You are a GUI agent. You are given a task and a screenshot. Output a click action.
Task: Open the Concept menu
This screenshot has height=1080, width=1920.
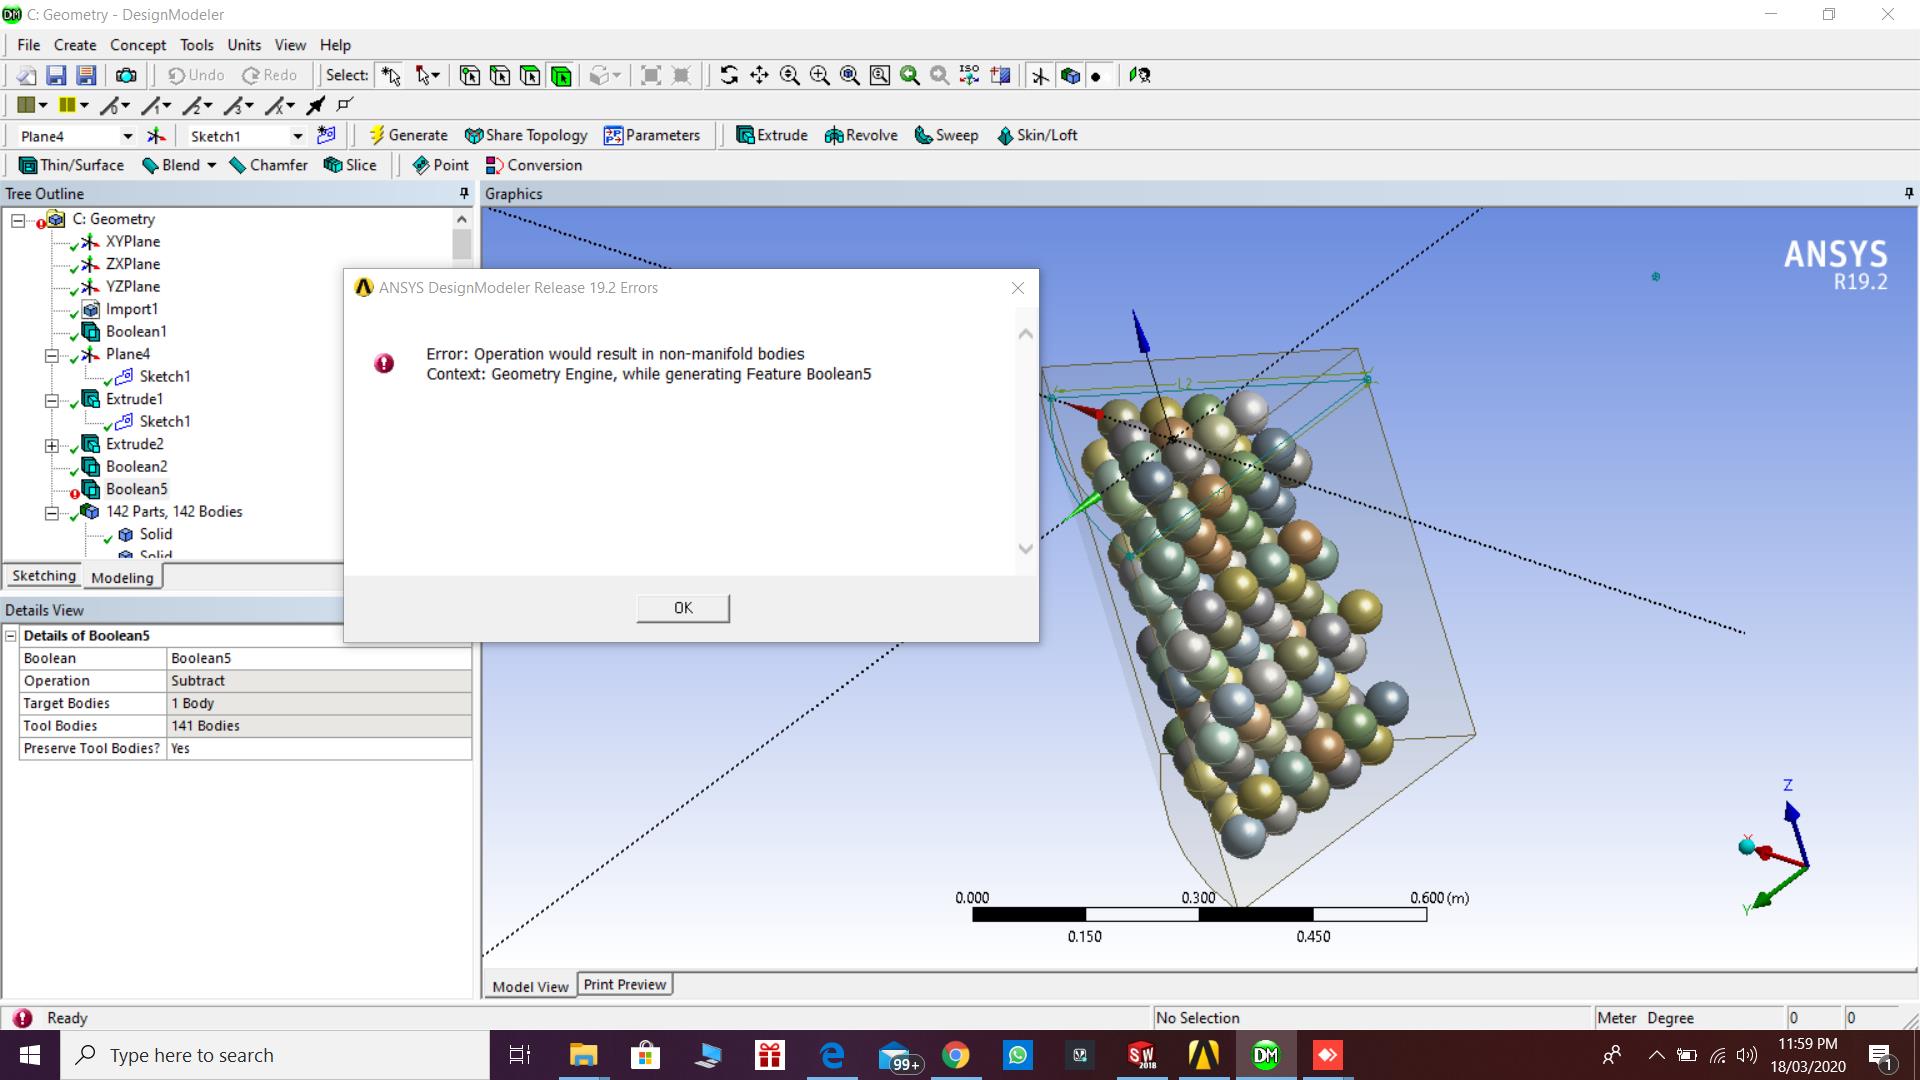click(x=137, y=45)
